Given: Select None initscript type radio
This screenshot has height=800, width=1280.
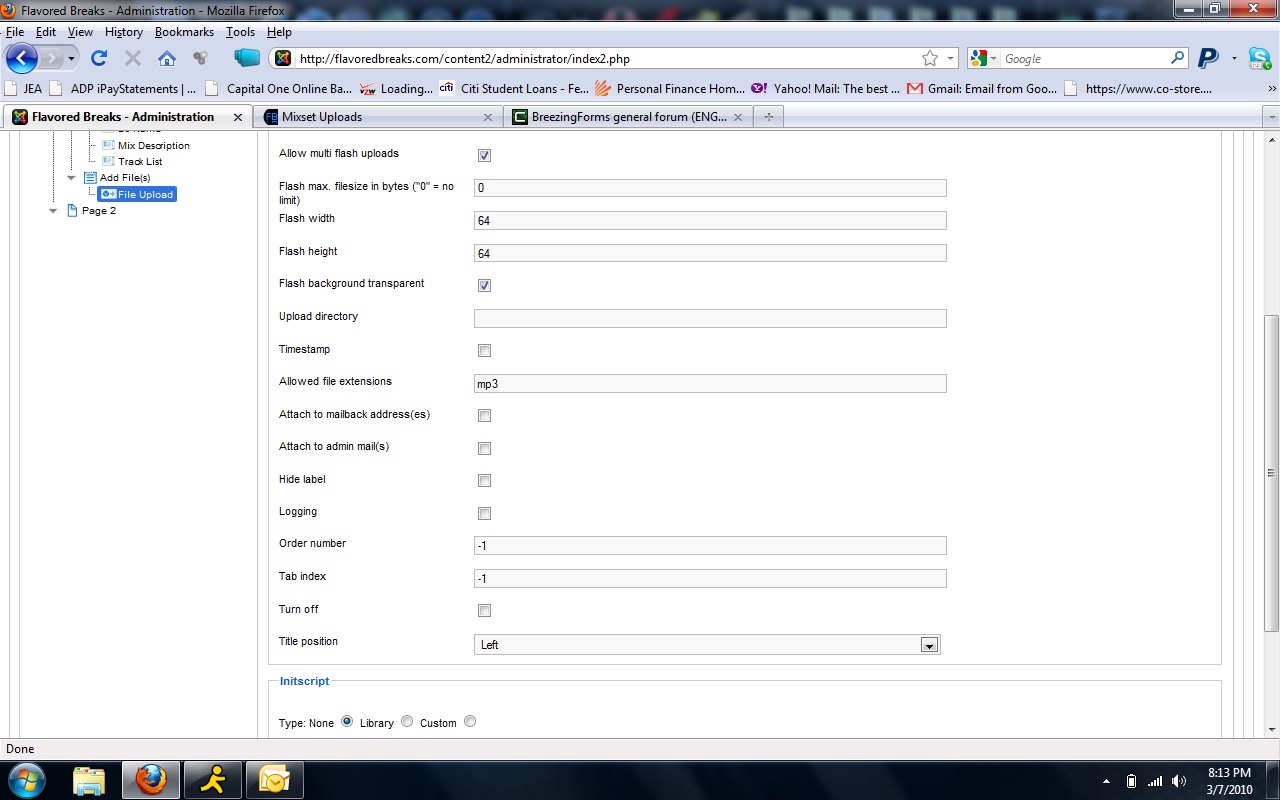Looking at the screenshot, I should [347, 721].
